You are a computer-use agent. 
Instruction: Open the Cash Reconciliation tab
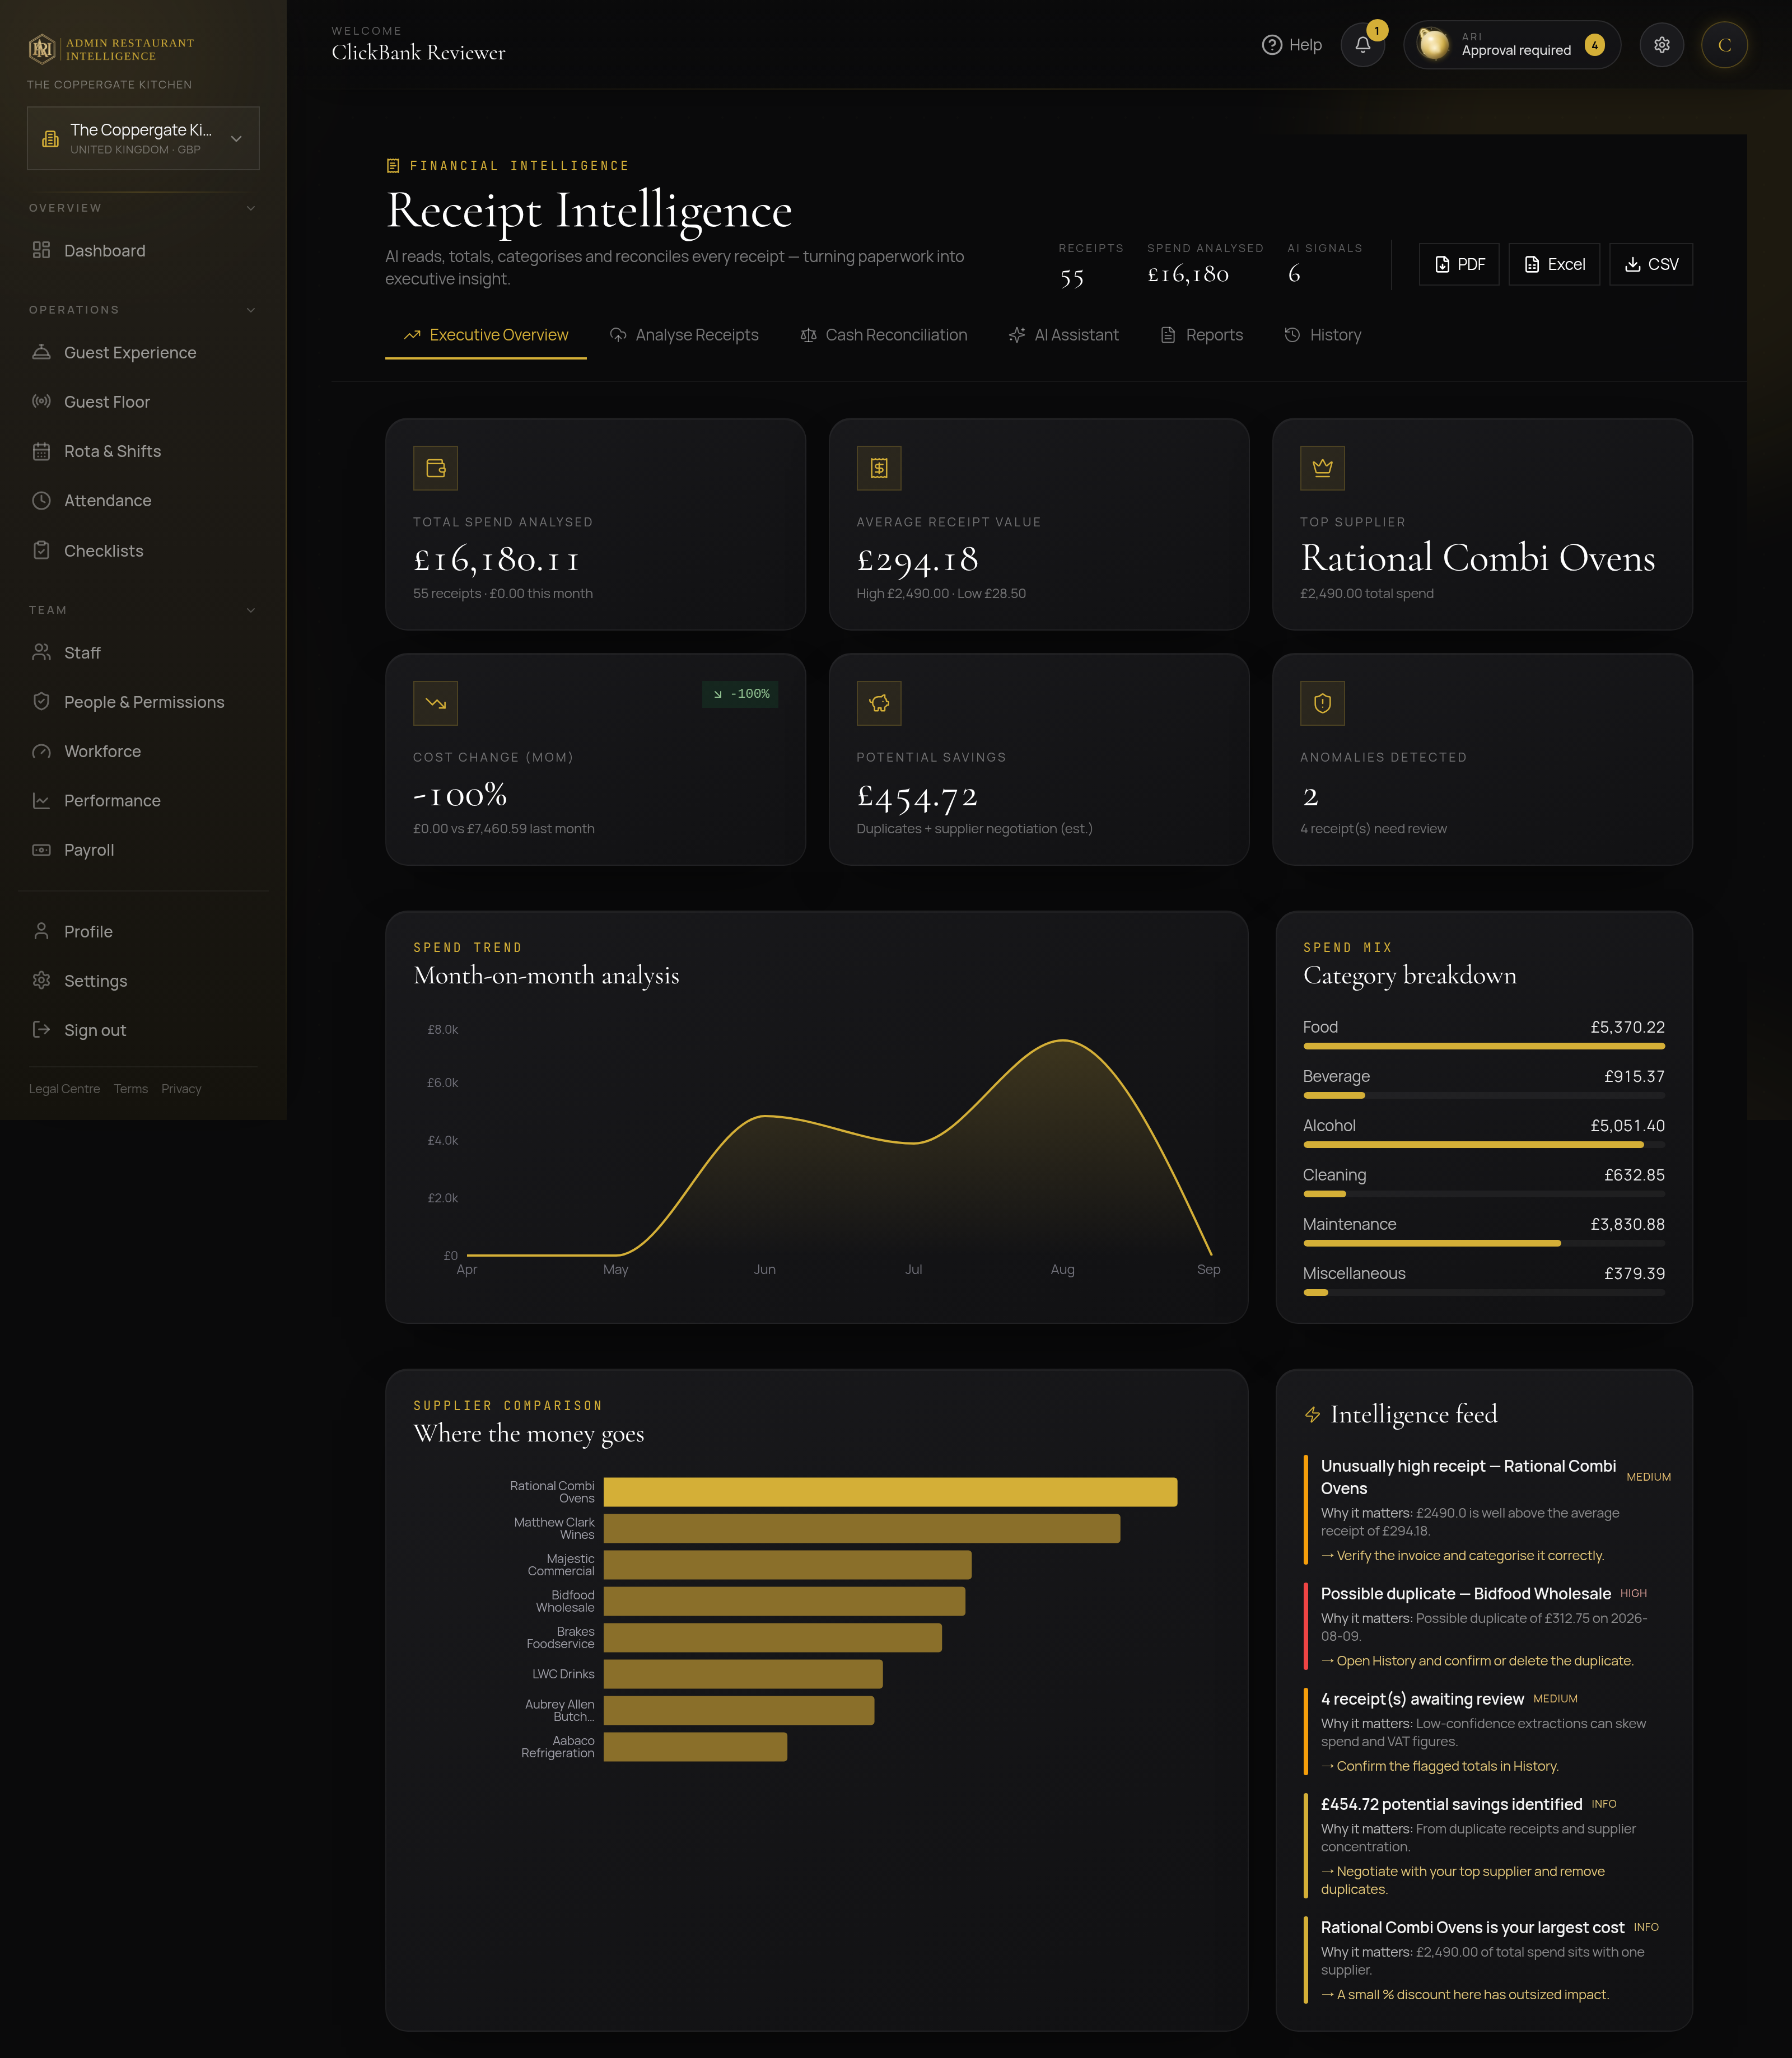click(x=884, y=335)
